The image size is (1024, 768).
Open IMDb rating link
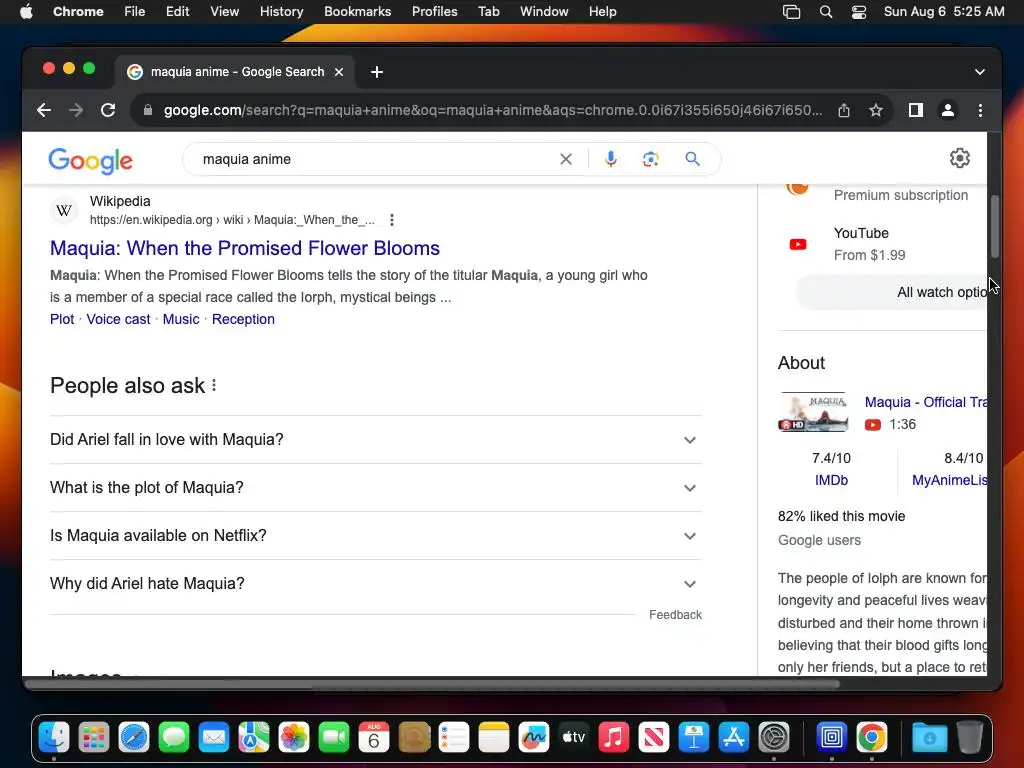[831, 480]
